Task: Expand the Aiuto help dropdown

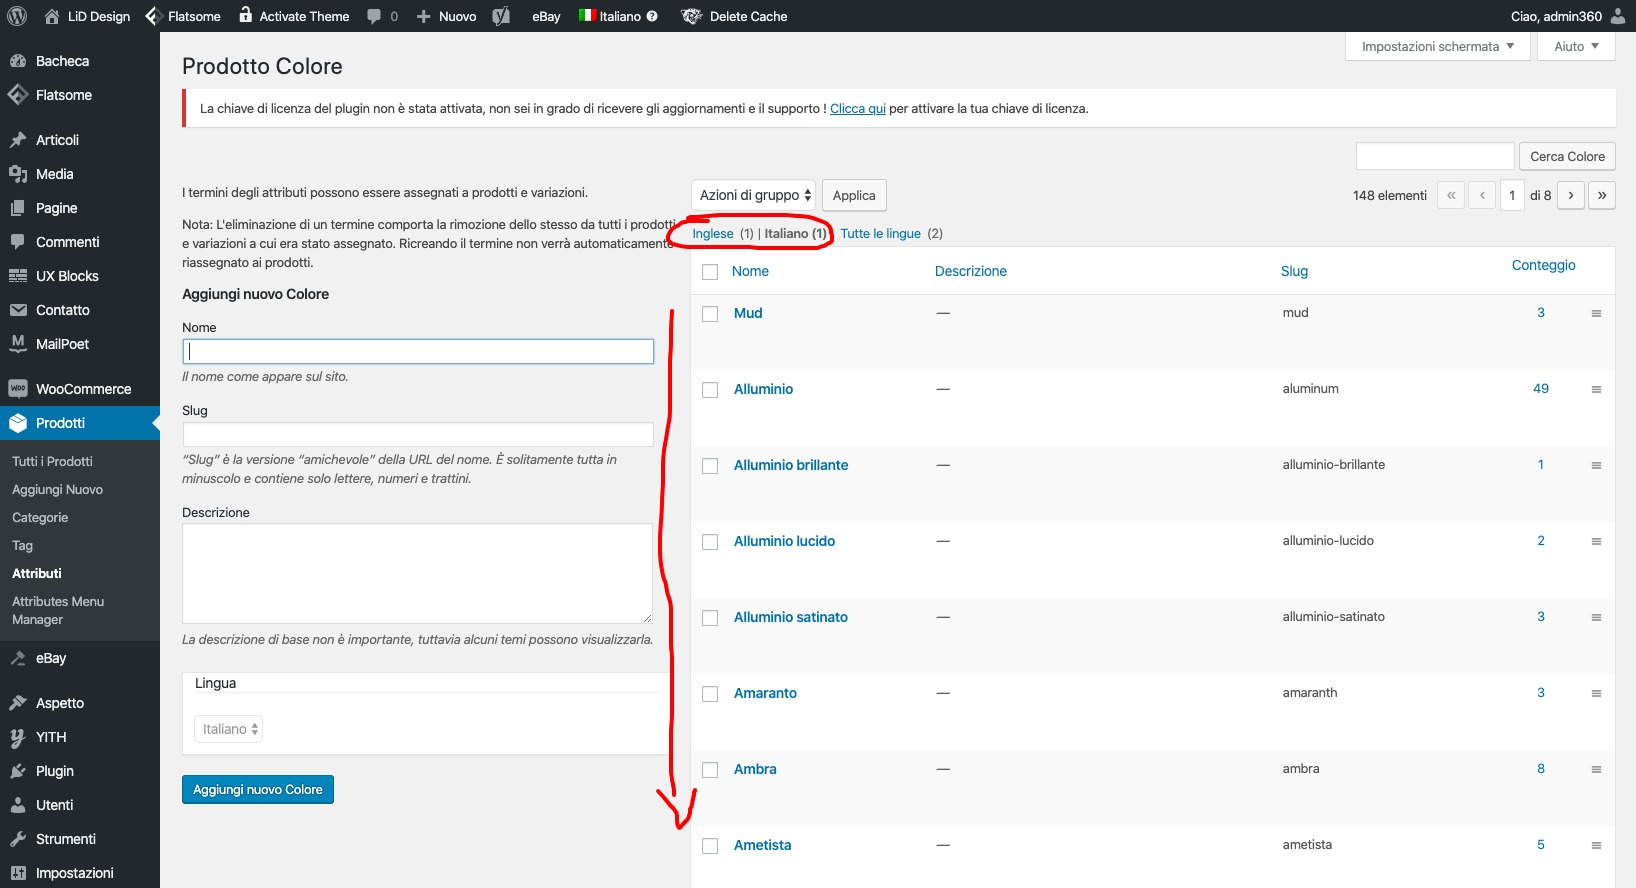Action: tap(1576, 46)
